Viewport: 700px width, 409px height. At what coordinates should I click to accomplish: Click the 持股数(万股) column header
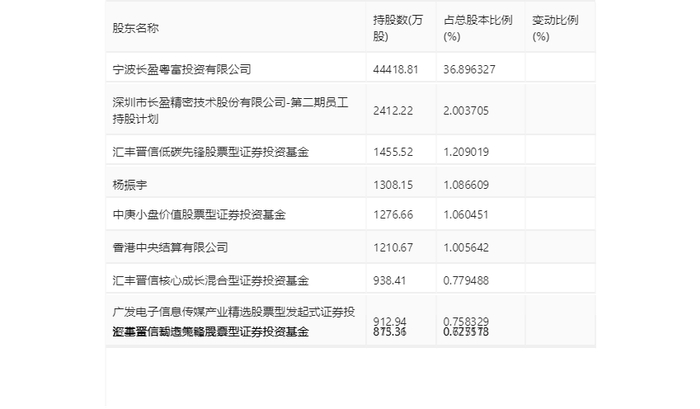pyautogui.click(x=398, y=28)
